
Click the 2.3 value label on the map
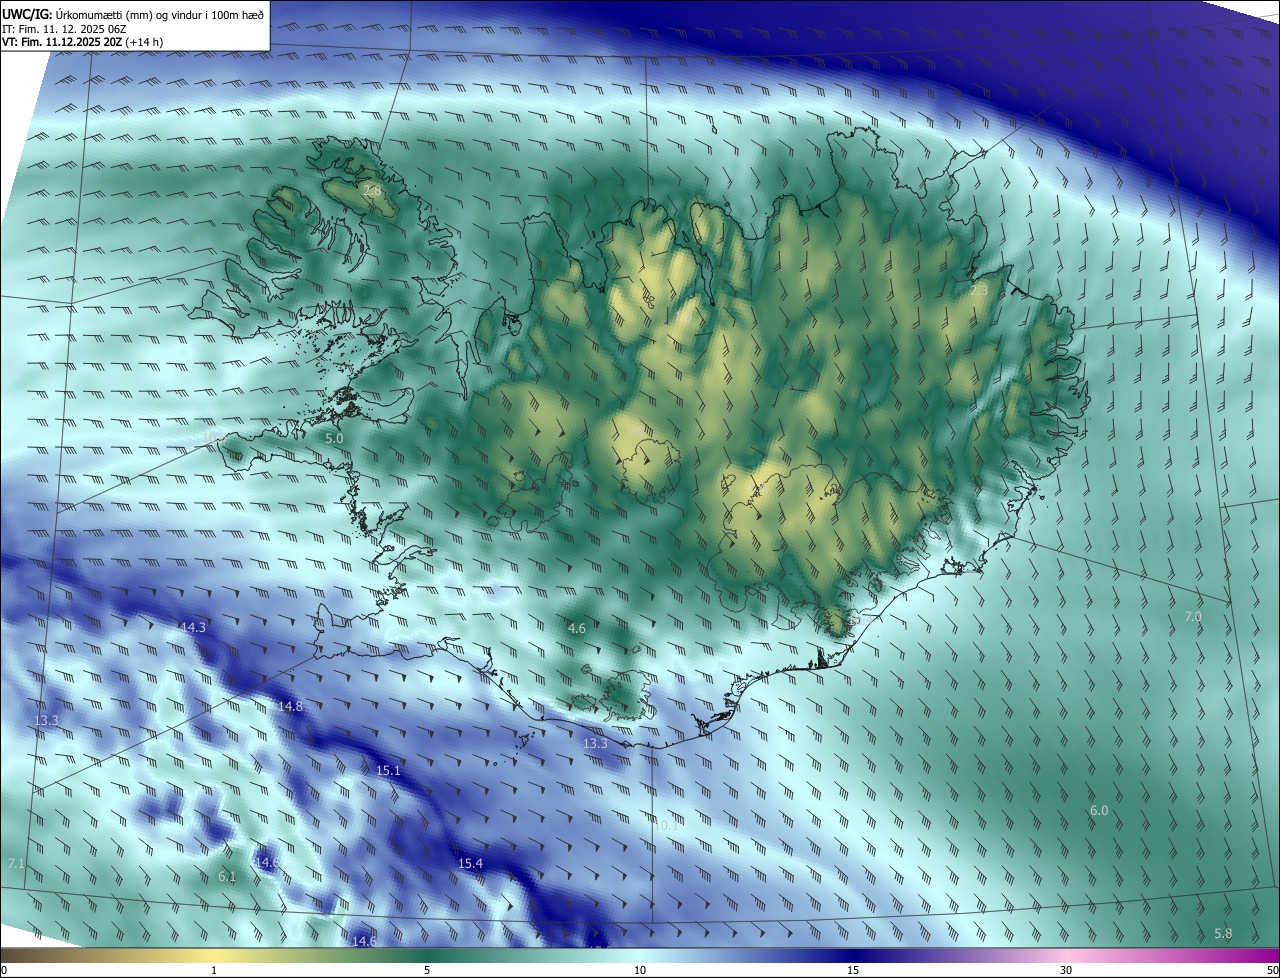tap(979, 290)
